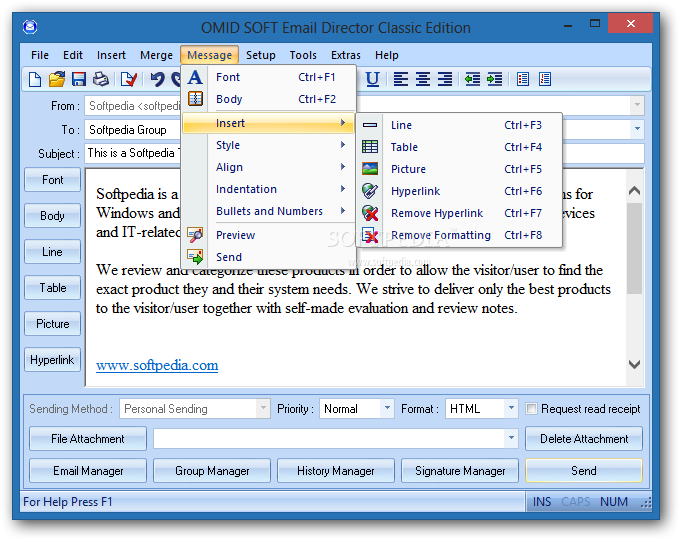This screenshot has width=680, height=540.
Task: Click the bulleted list toolbar icon
Action: coord(523,79)
